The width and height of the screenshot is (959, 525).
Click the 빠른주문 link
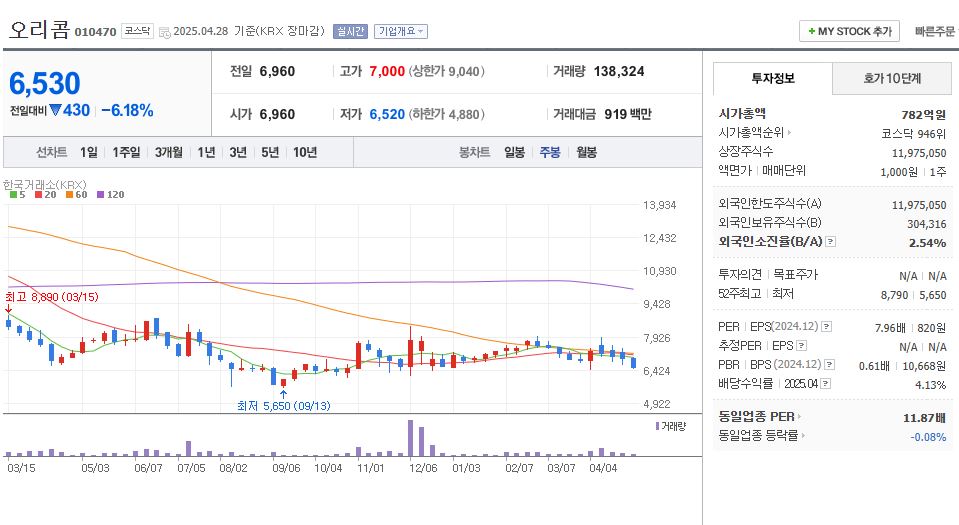coord(935,31)
